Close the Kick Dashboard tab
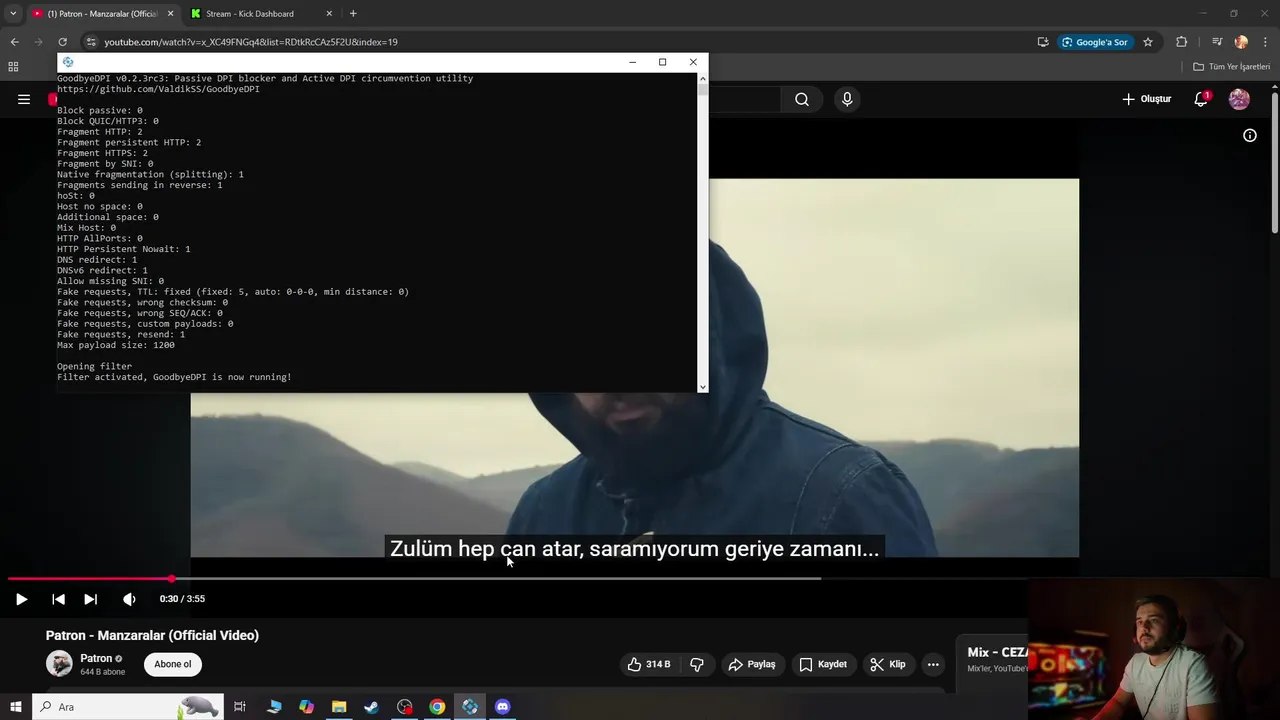The height and width of the screenshot is (720, 1280). pos(329,14)
